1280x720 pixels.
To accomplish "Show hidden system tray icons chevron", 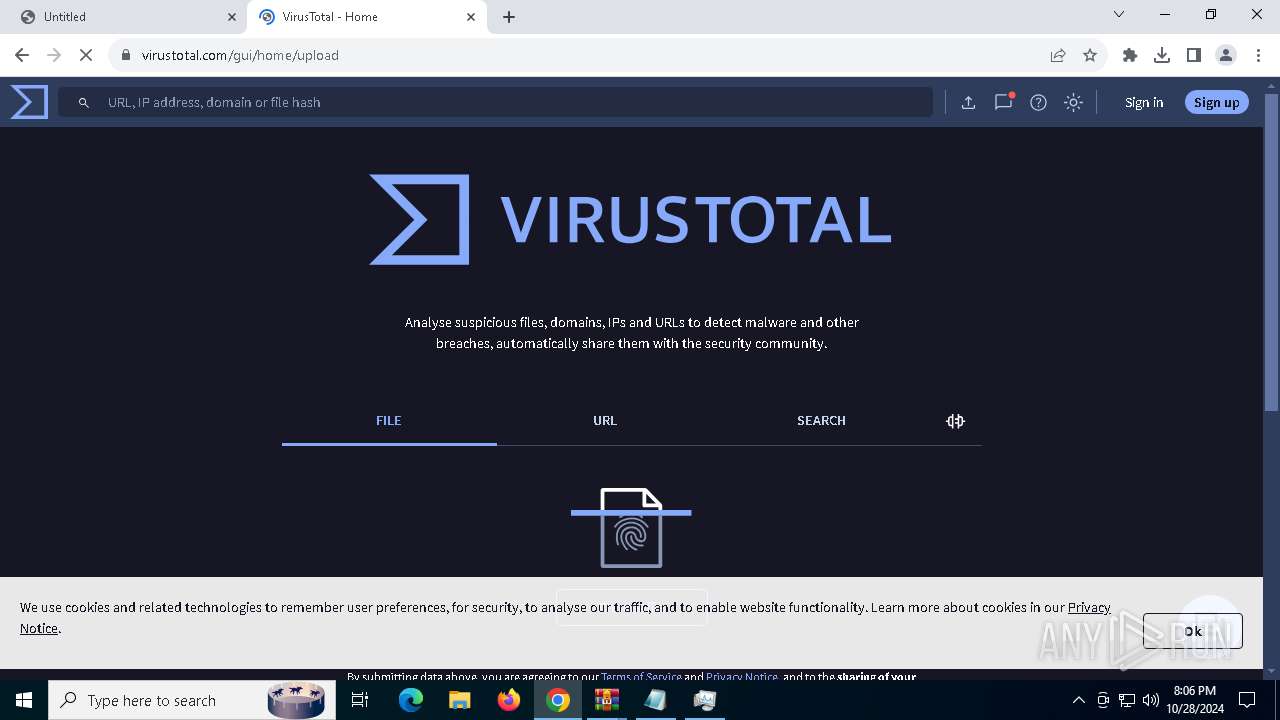I will coord(1078,700).
